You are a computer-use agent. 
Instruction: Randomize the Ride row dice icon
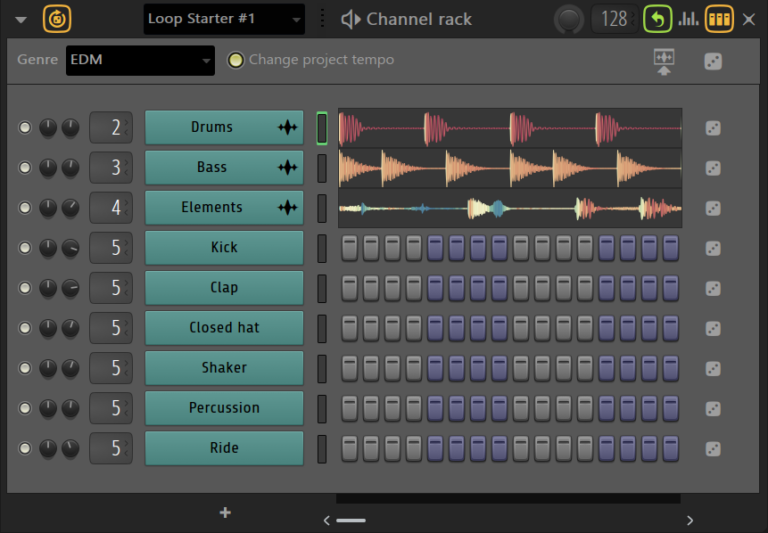tap(713, 449)
